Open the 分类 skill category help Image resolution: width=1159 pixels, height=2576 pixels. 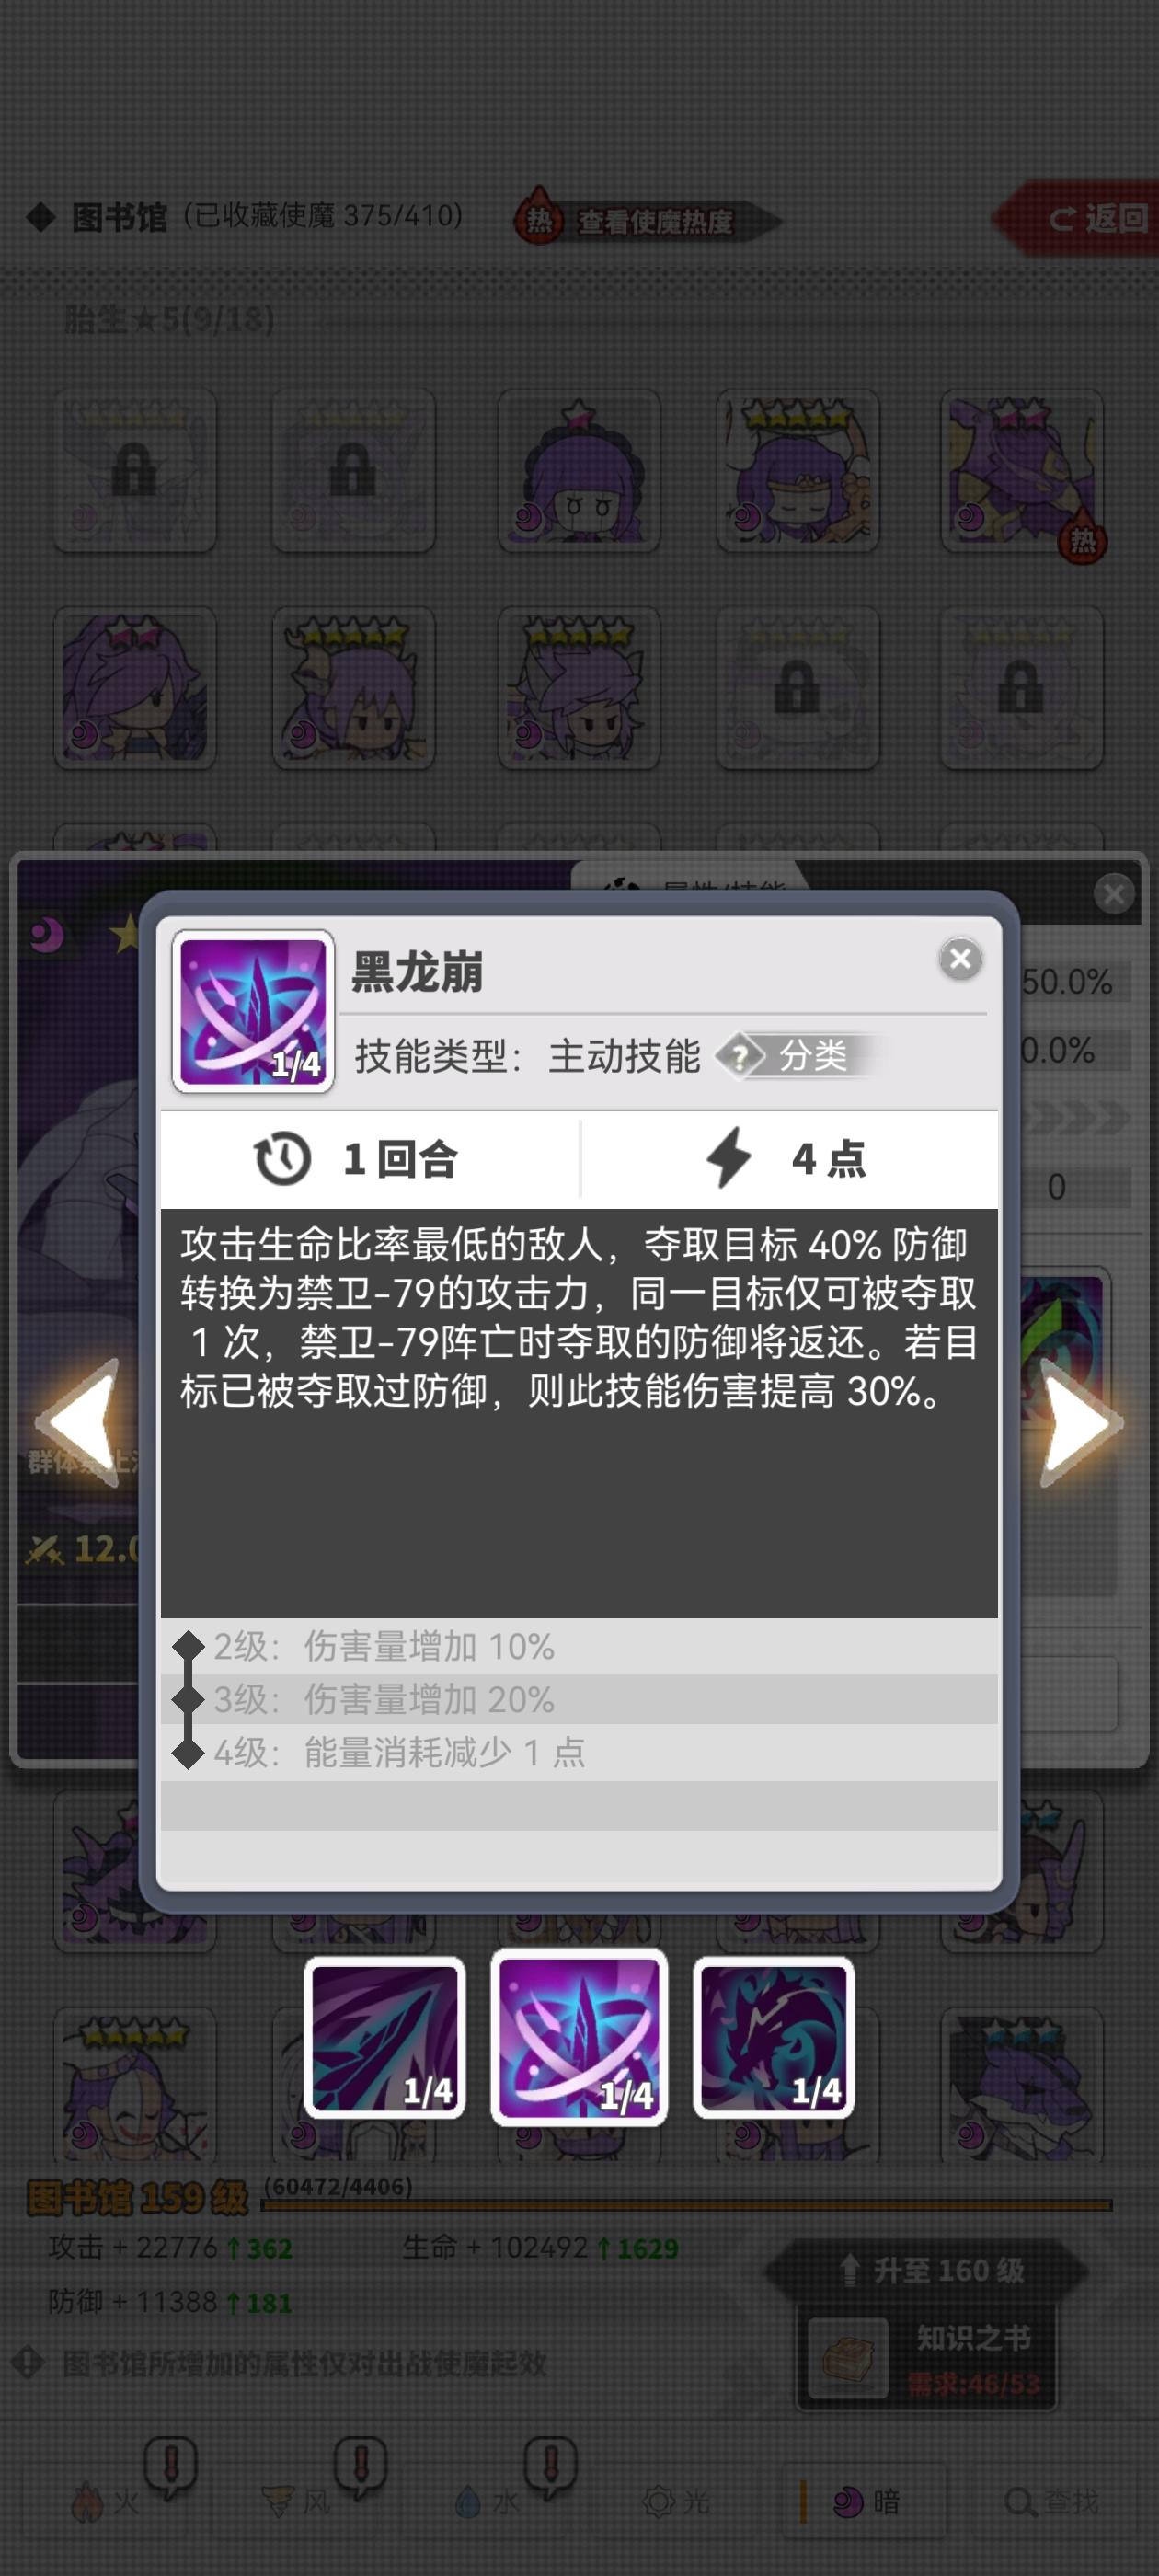797,1055
